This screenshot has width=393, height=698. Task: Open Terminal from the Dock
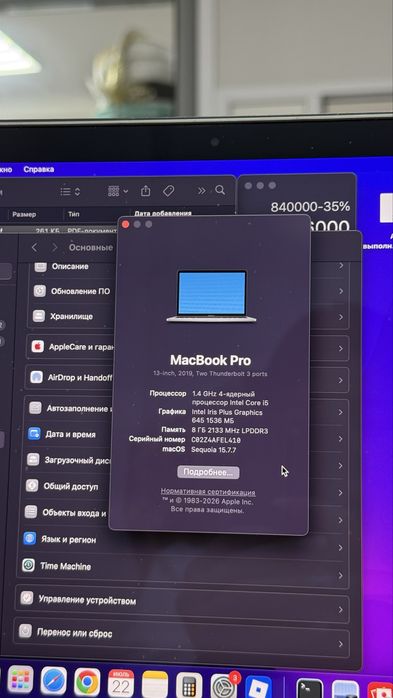[310, 689]
